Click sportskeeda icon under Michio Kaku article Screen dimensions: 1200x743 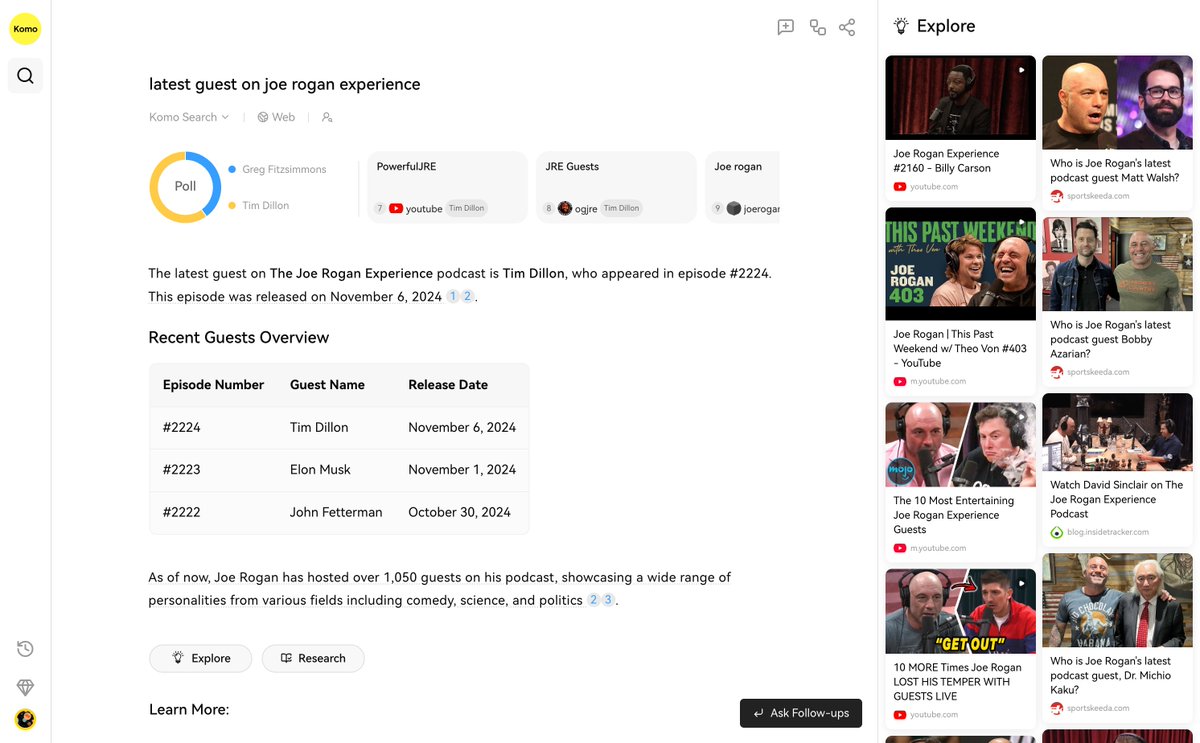(1057, 708)
